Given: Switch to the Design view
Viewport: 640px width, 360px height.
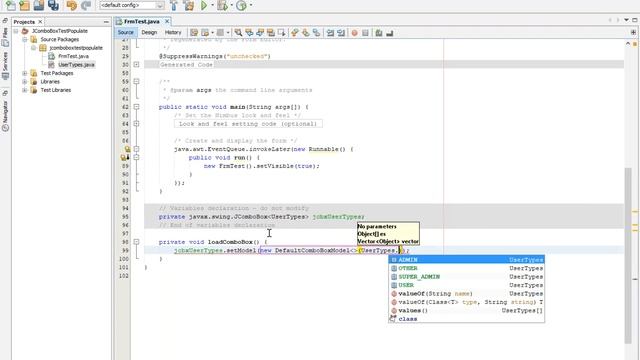Looking at the screenshot, I should click(149, 32).
